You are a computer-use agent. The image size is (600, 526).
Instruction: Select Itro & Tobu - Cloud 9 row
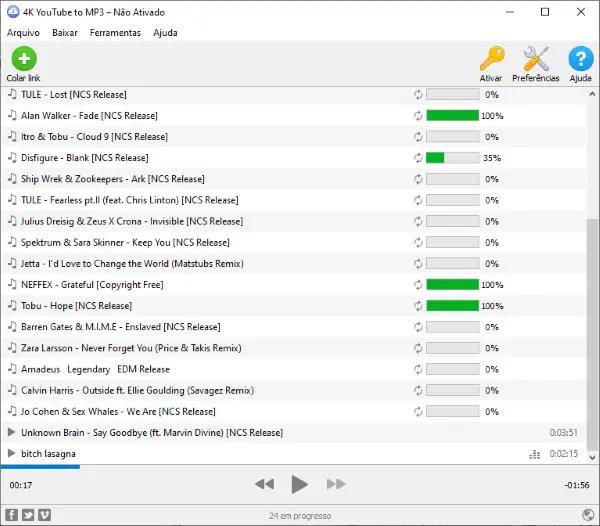pos(294,137)
